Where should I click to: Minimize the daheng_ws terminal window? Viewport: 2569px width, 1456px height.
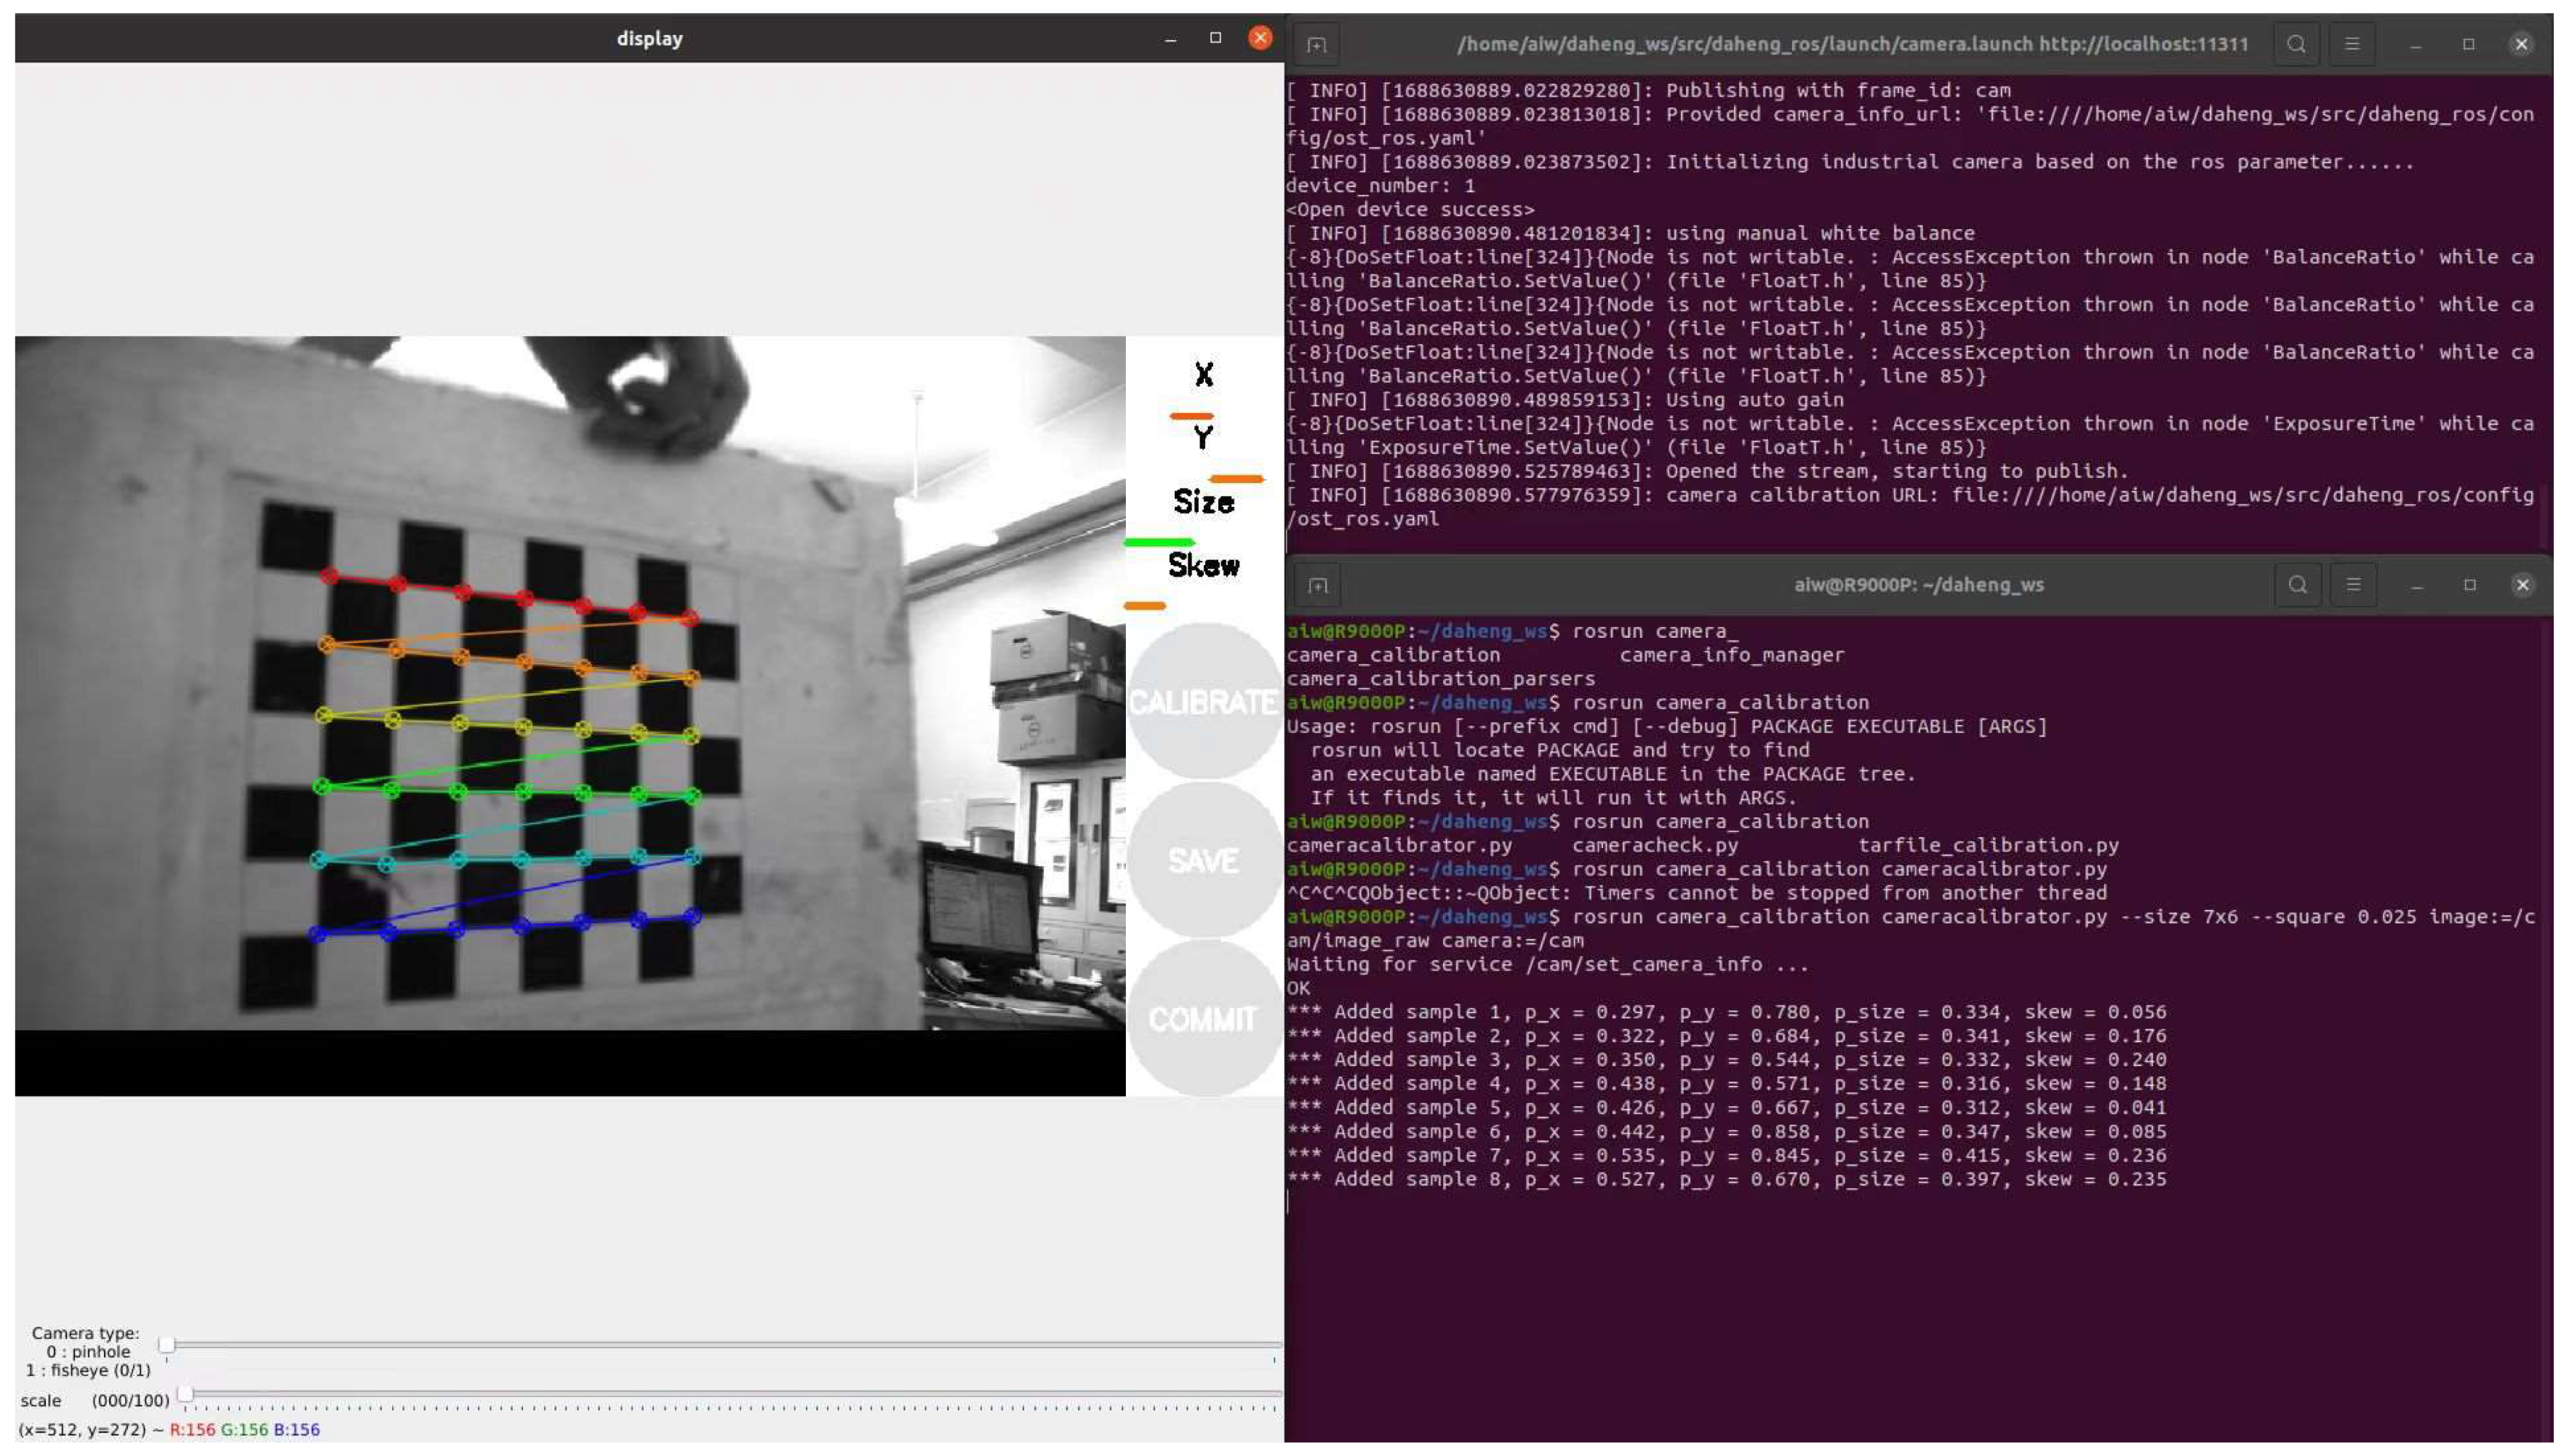coord(2416,585)
